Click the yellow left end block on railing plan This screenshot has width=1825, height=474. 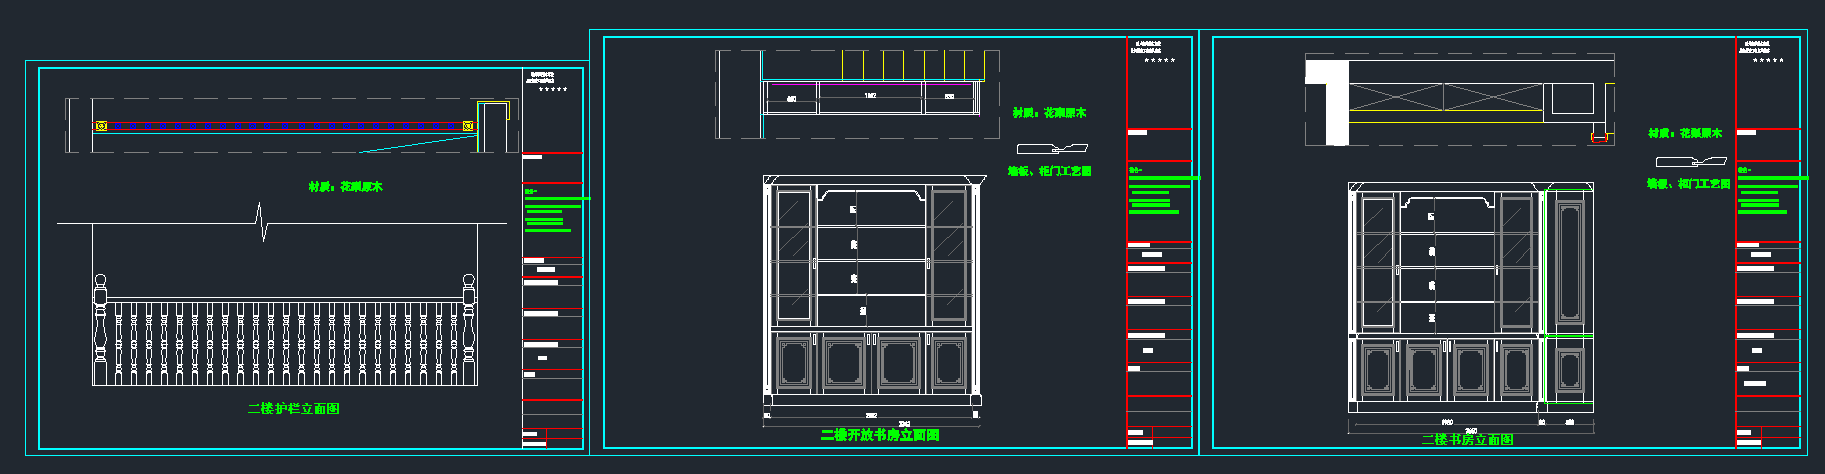click(101, 127)
